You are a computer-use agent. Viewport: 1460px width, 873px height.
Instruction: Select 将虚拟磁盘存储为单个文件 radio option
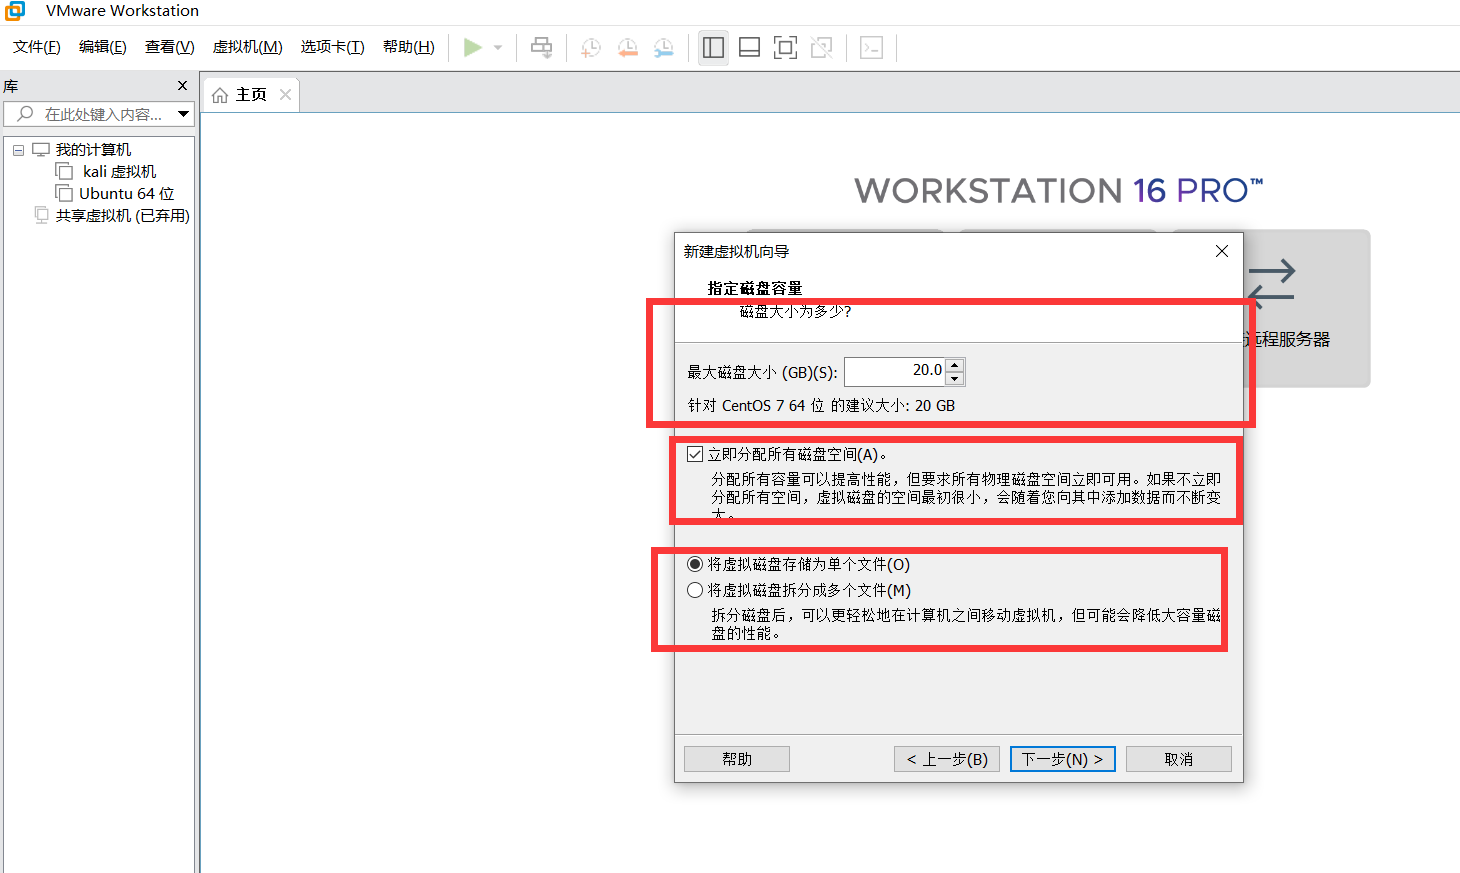[695, 564]
